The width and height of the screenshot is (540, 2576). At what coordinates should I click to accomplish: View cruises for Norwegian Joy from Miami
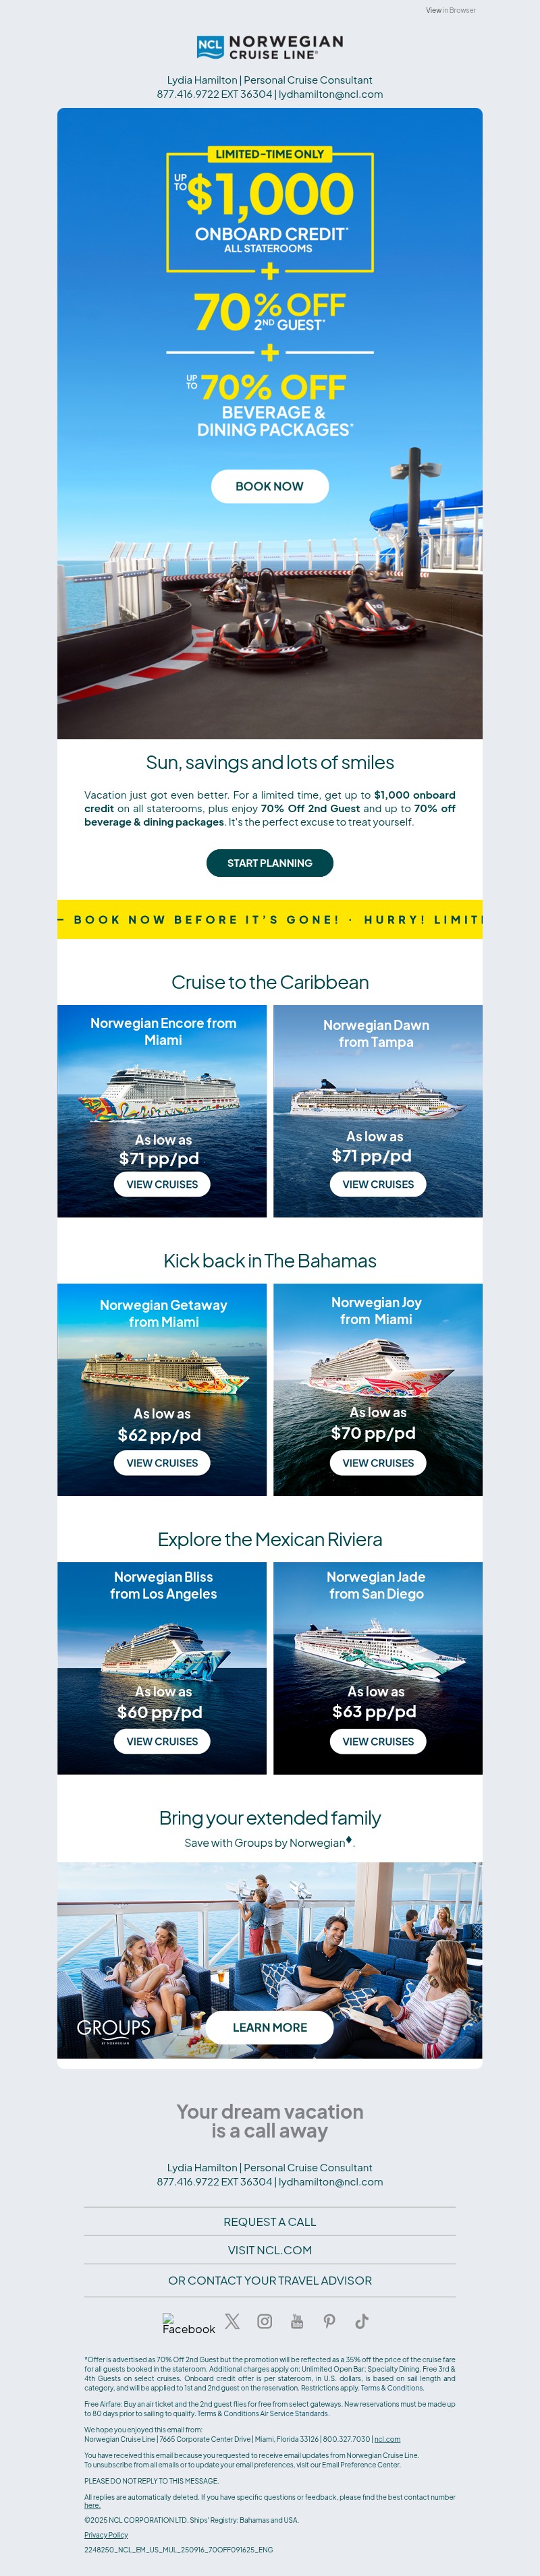tap(378, 1463)
